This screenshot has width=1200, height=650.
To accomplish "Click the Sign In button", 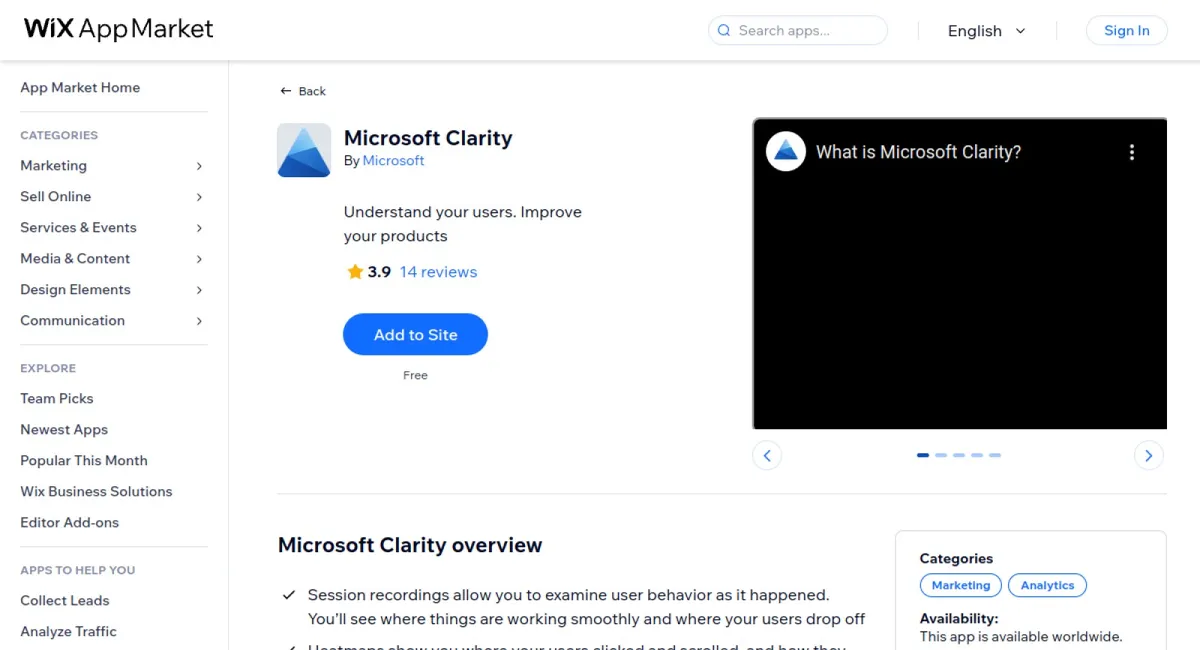I will click(x=1126, y=30).
